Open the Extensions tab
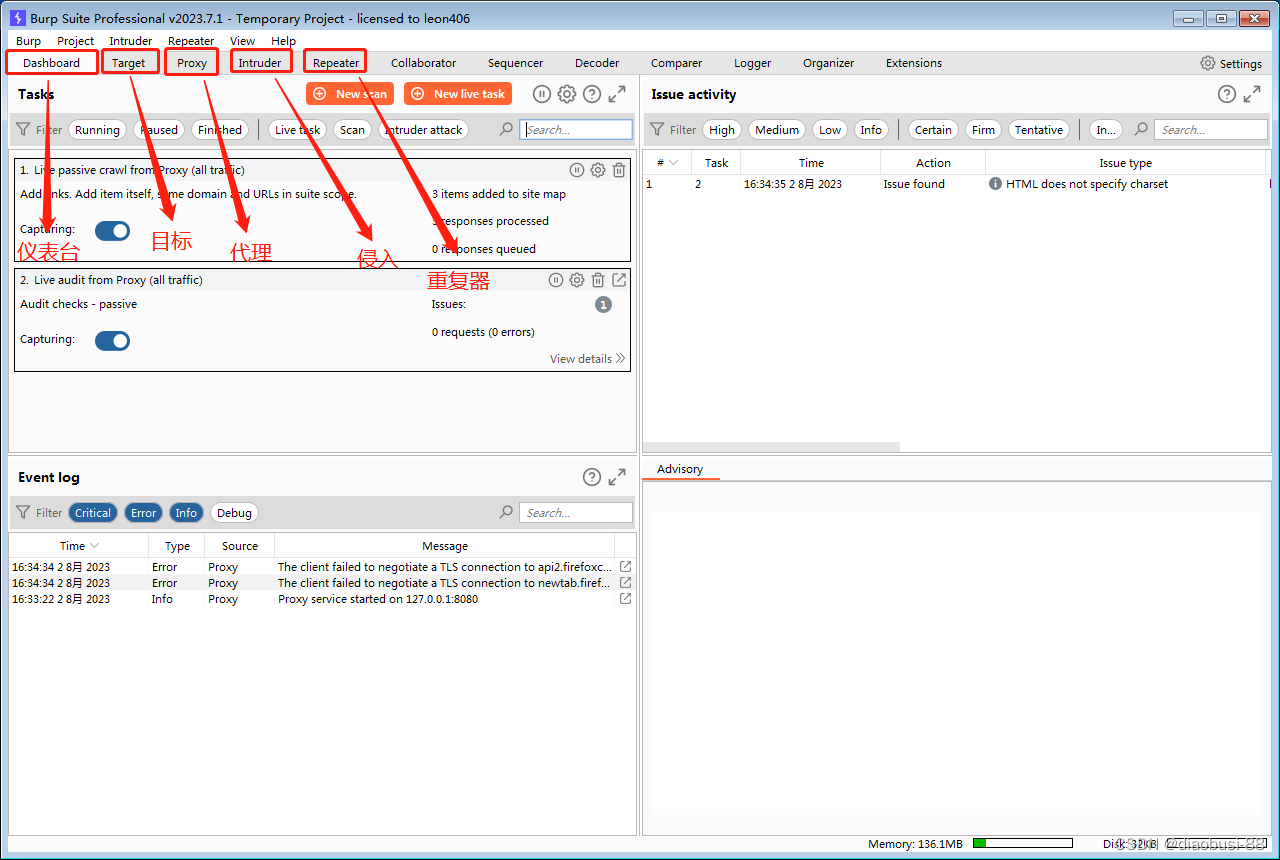1280x860 pixels. coord(914,63)
